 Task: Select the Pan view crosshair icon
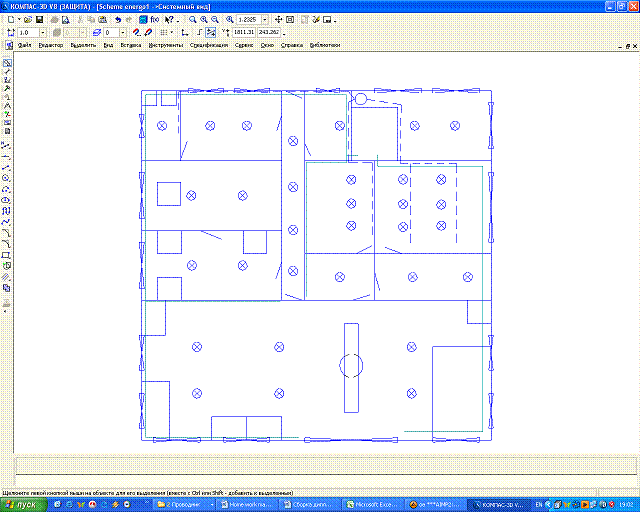tap(277, 19)
